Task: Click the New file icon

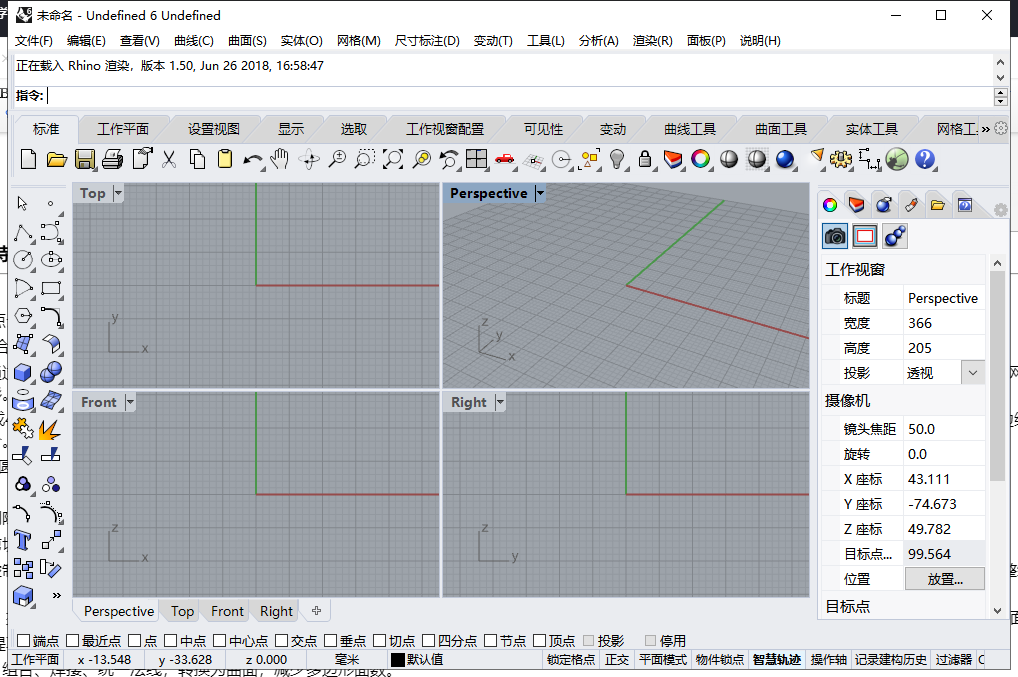Action: [28, 159]
